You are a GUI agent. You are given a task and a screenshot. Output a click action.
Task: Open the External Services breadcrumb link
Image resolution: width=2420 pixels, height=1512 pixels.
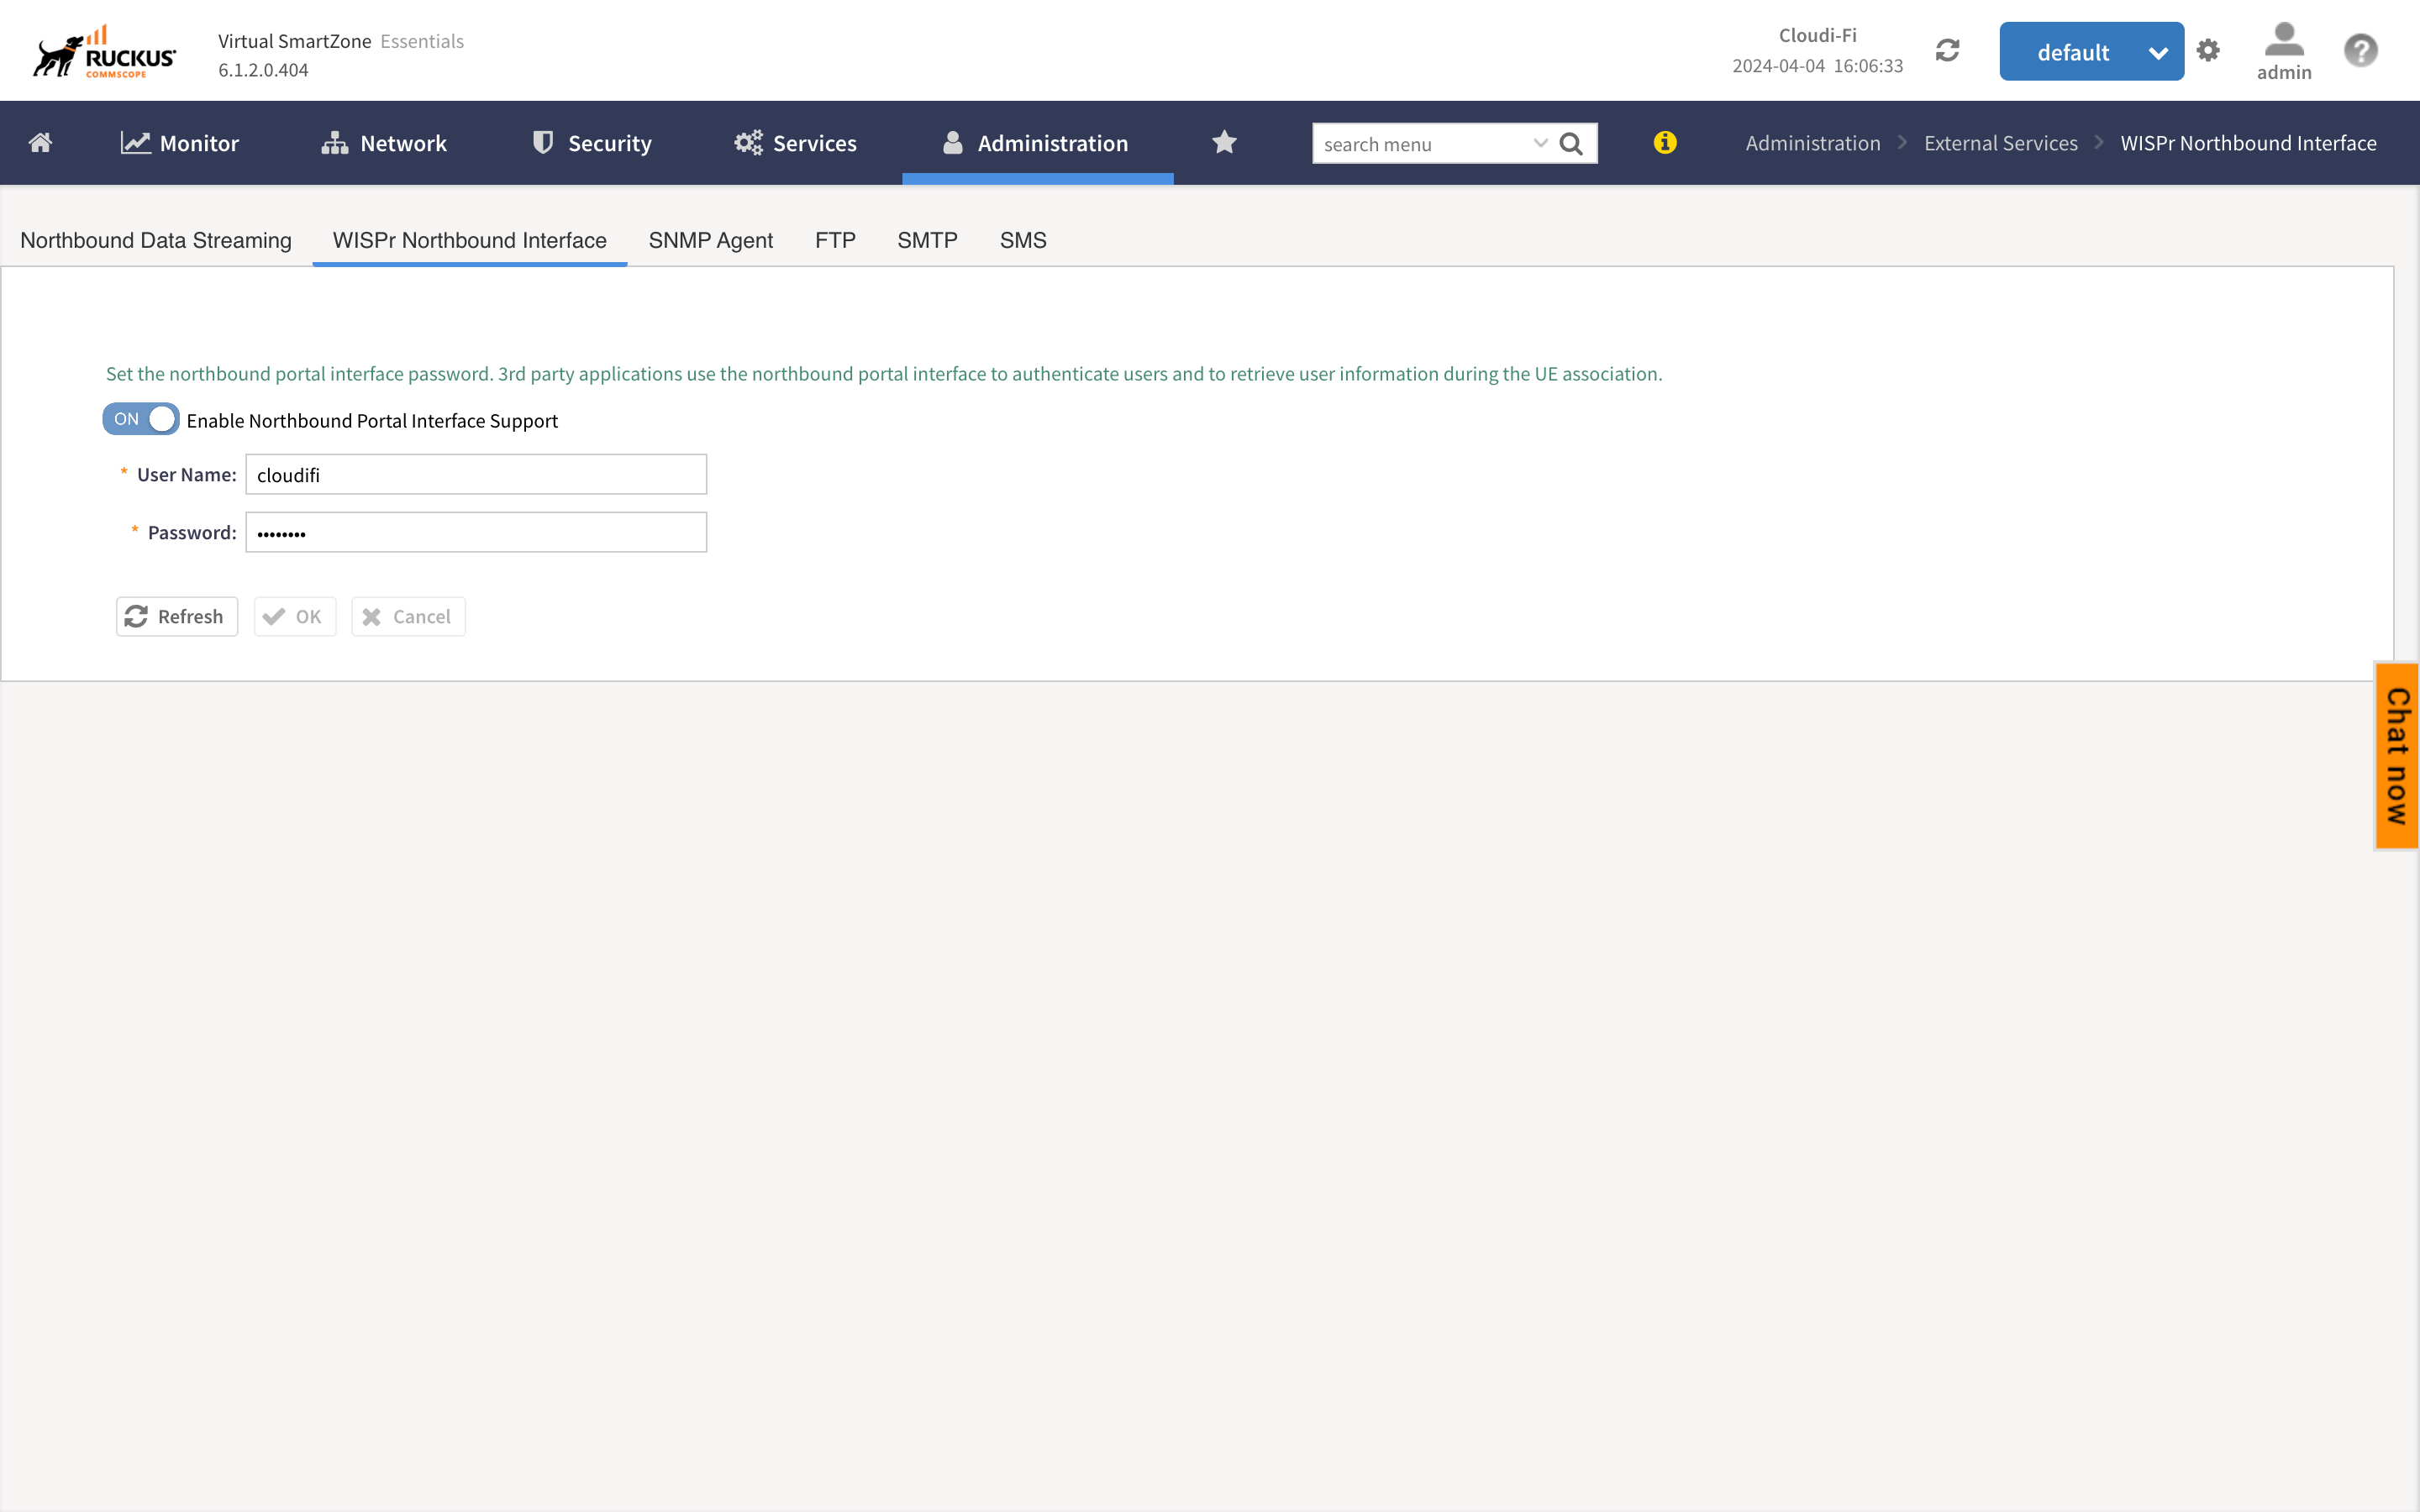point(2000,142)
